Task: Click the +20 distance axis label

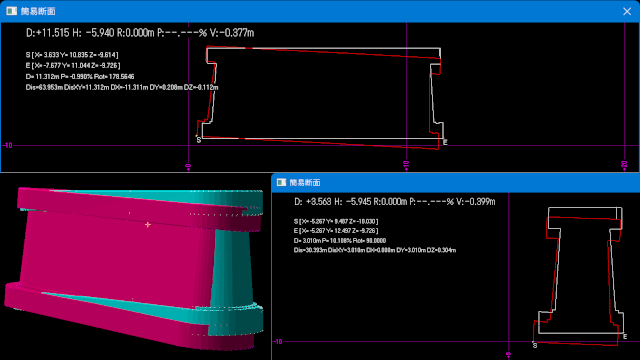Action: [x=624, y=165]
